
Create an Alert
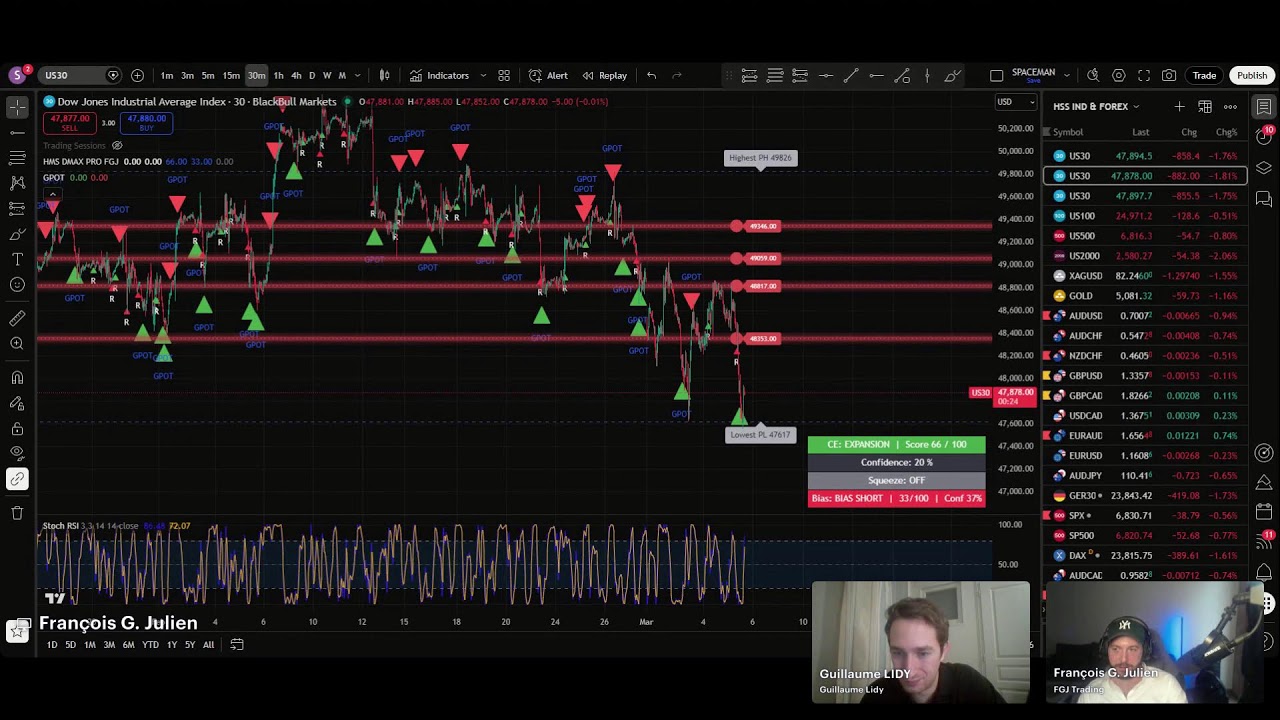tap(548, 76)
